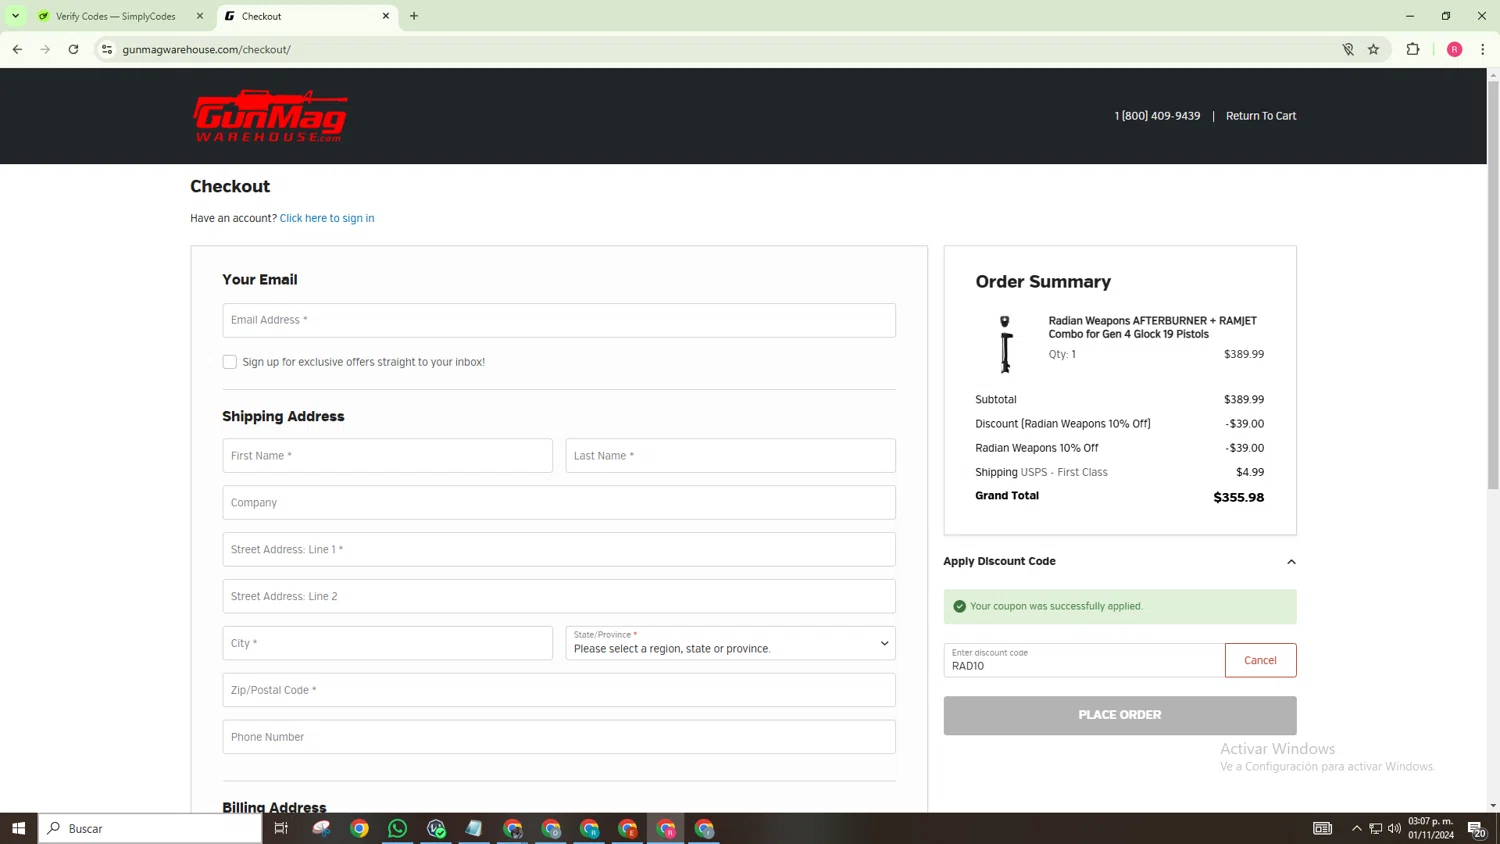
Task: Focus the Last Name field
Action: pos(730,455)
